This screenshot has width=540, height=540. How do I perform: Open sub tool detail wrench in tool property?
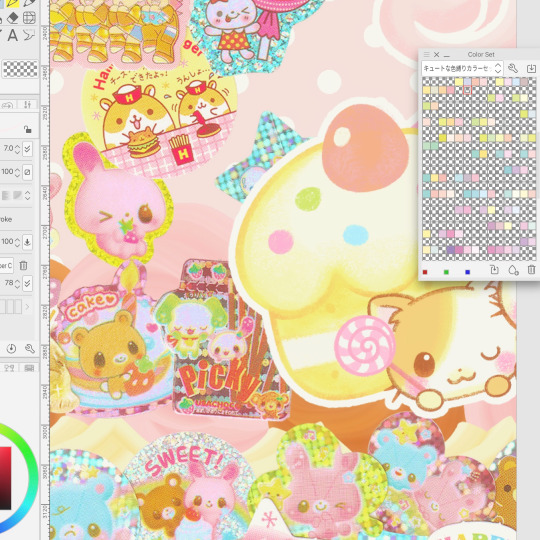[30, 349]
